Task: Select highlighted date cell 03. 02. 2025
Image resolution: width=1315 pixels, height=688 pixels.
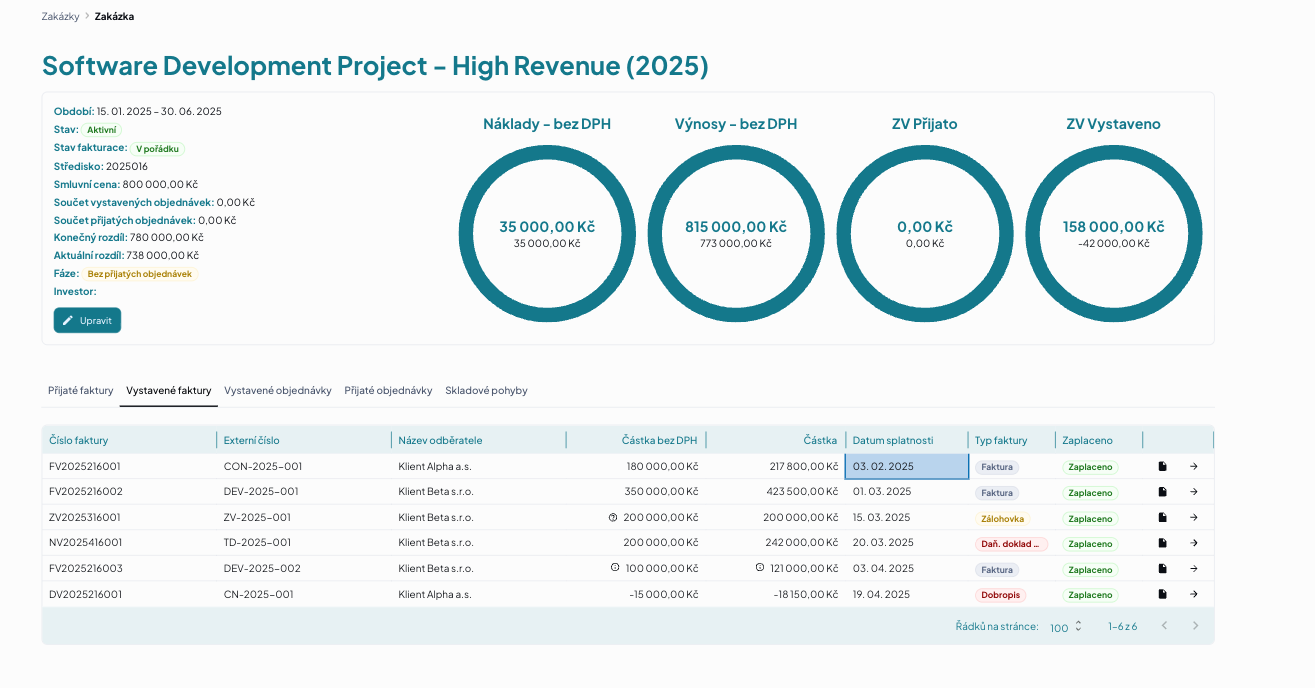Action: [907, 466]
